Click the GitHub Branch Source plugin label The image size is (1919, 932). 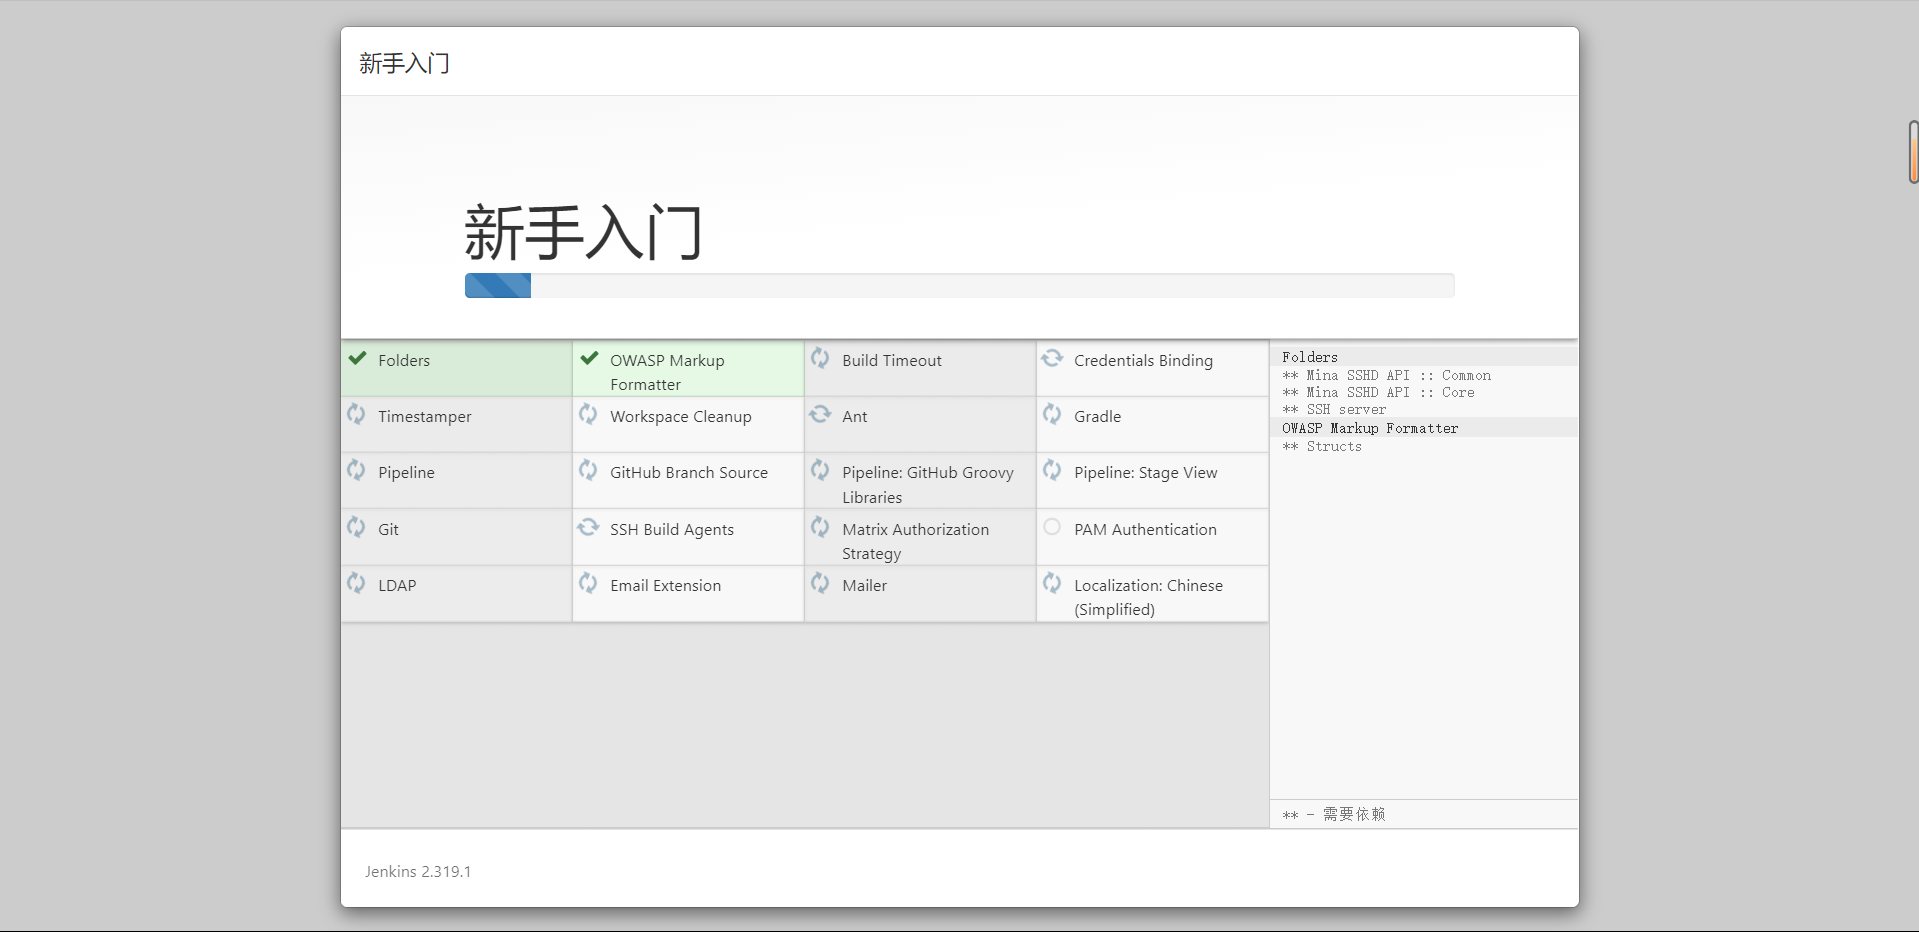[x=688, y=473]
